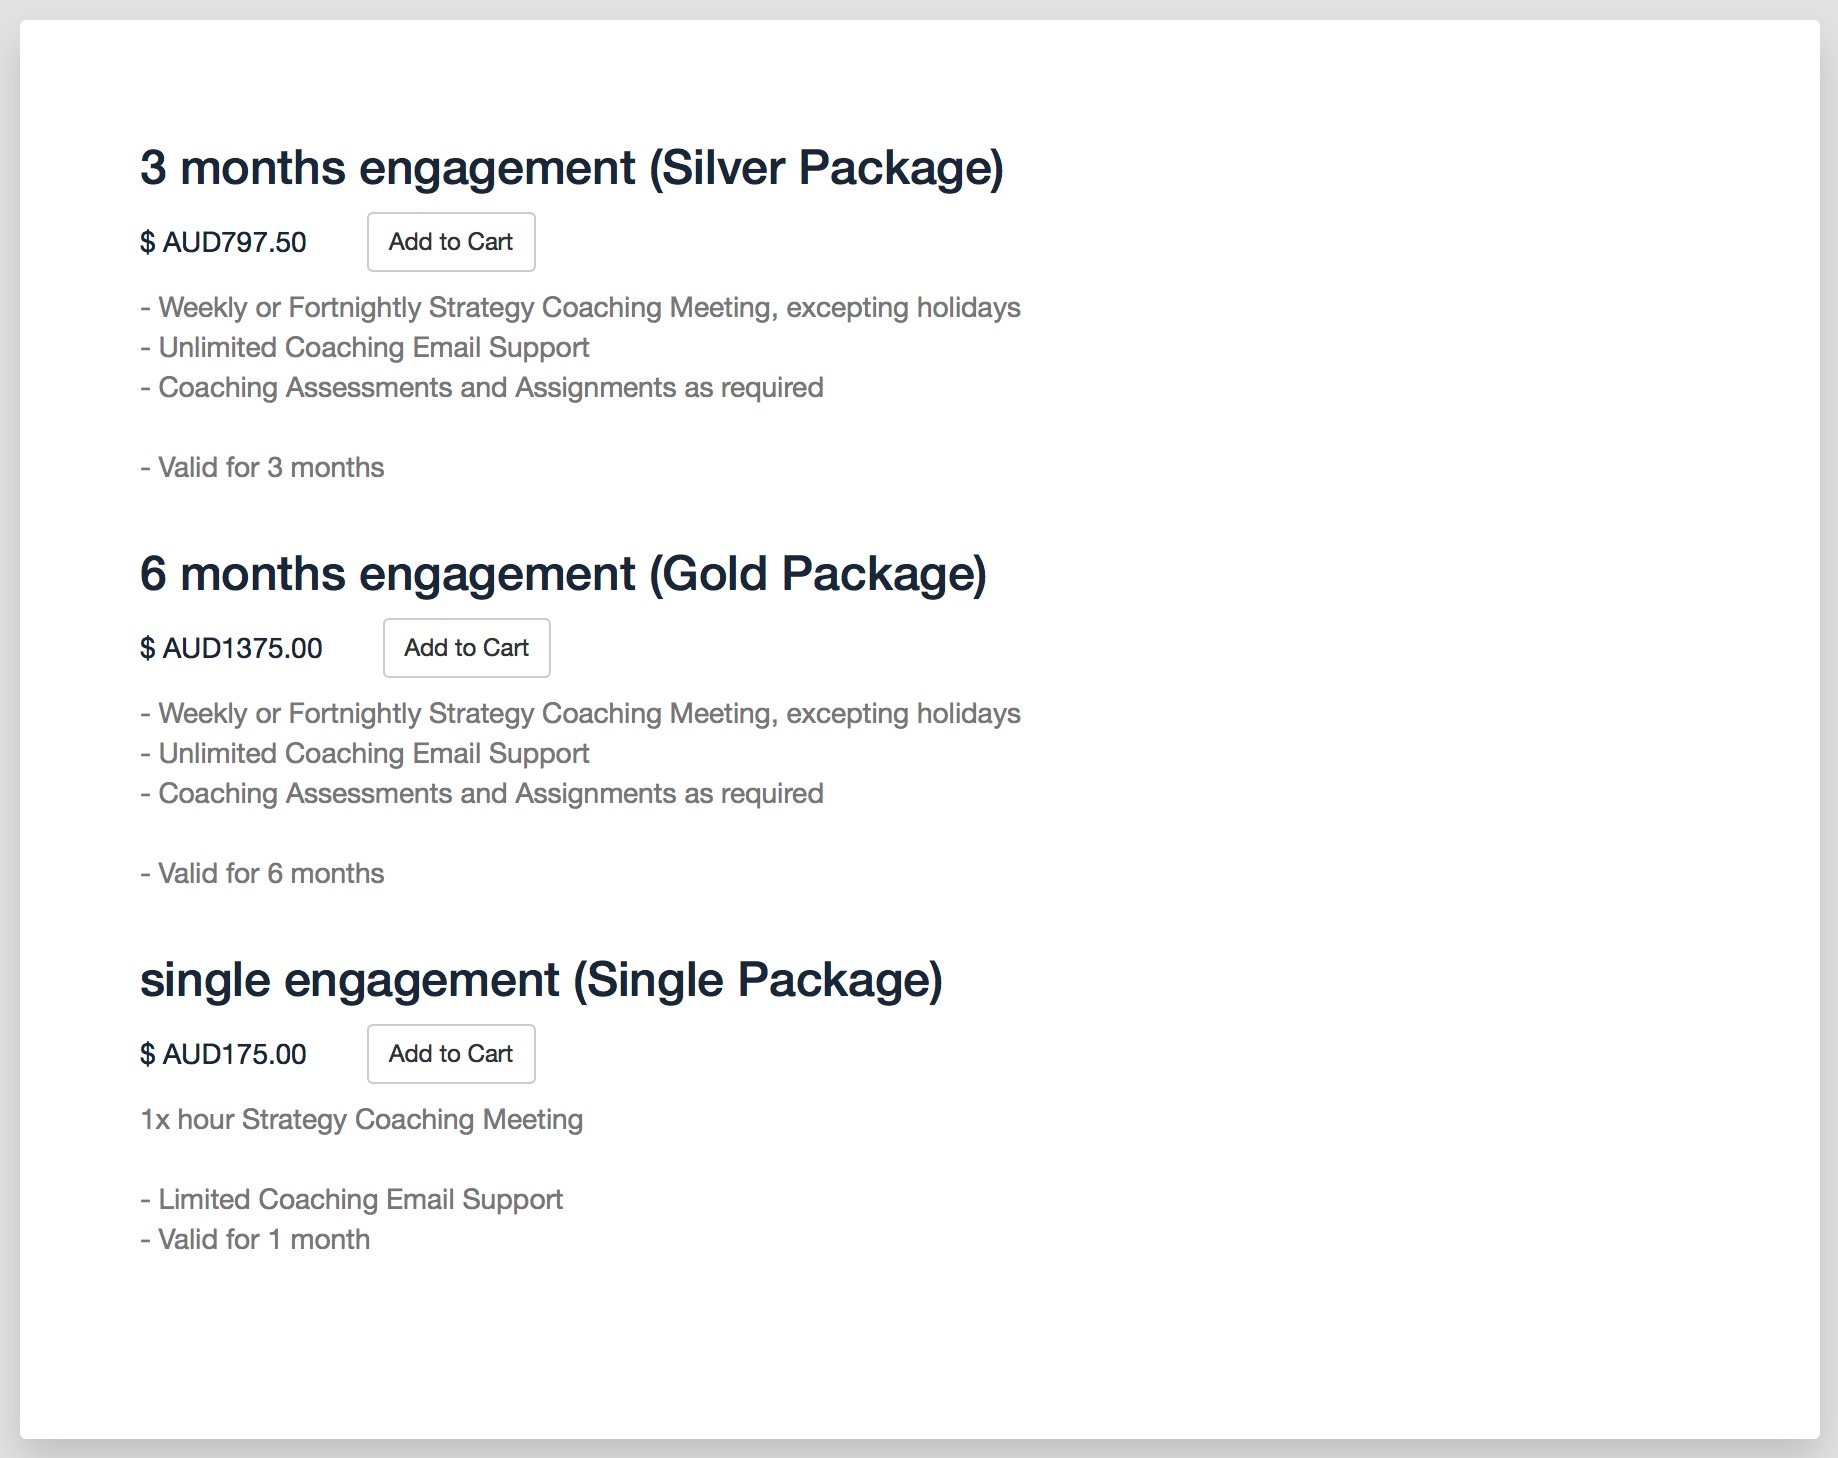Screen dimensions: 1838x1458
Task: Click Gold's Unlimited Coaching Email Support line
Action: click(x=365, y=754)
